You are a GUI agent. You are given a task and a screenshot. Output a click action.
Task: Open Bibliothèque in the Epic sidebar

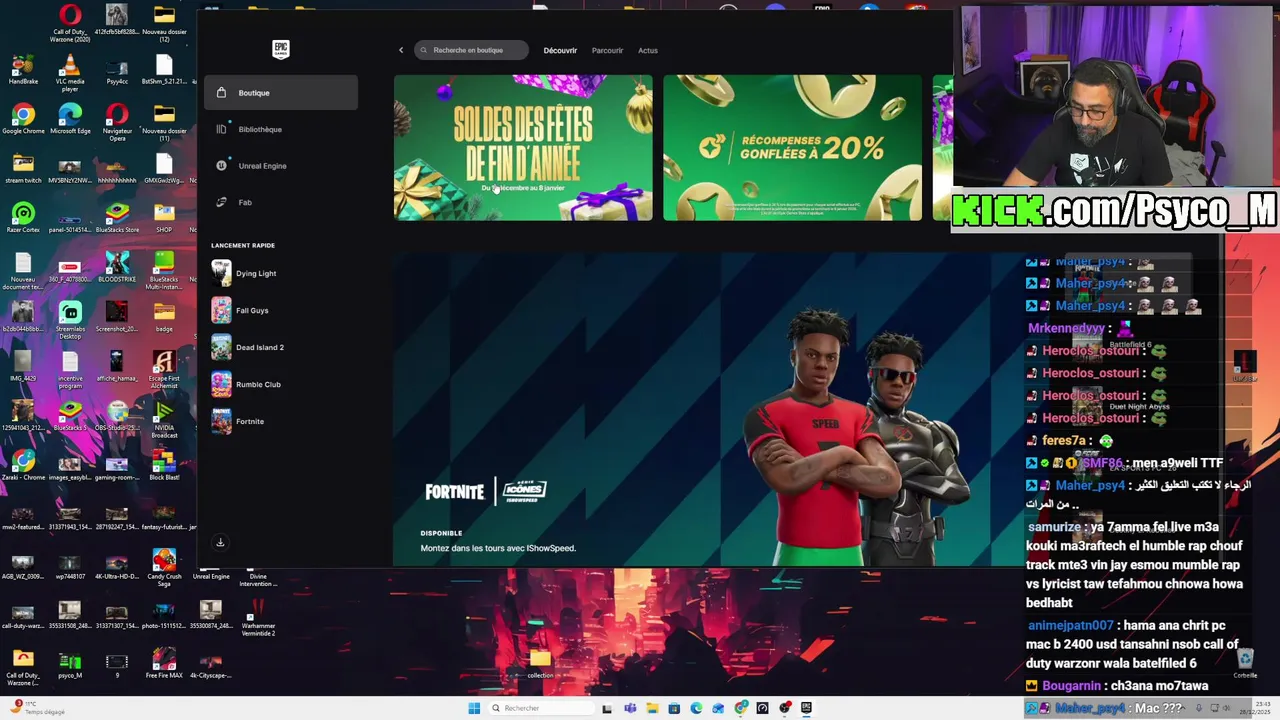click(x=281, y=129)
